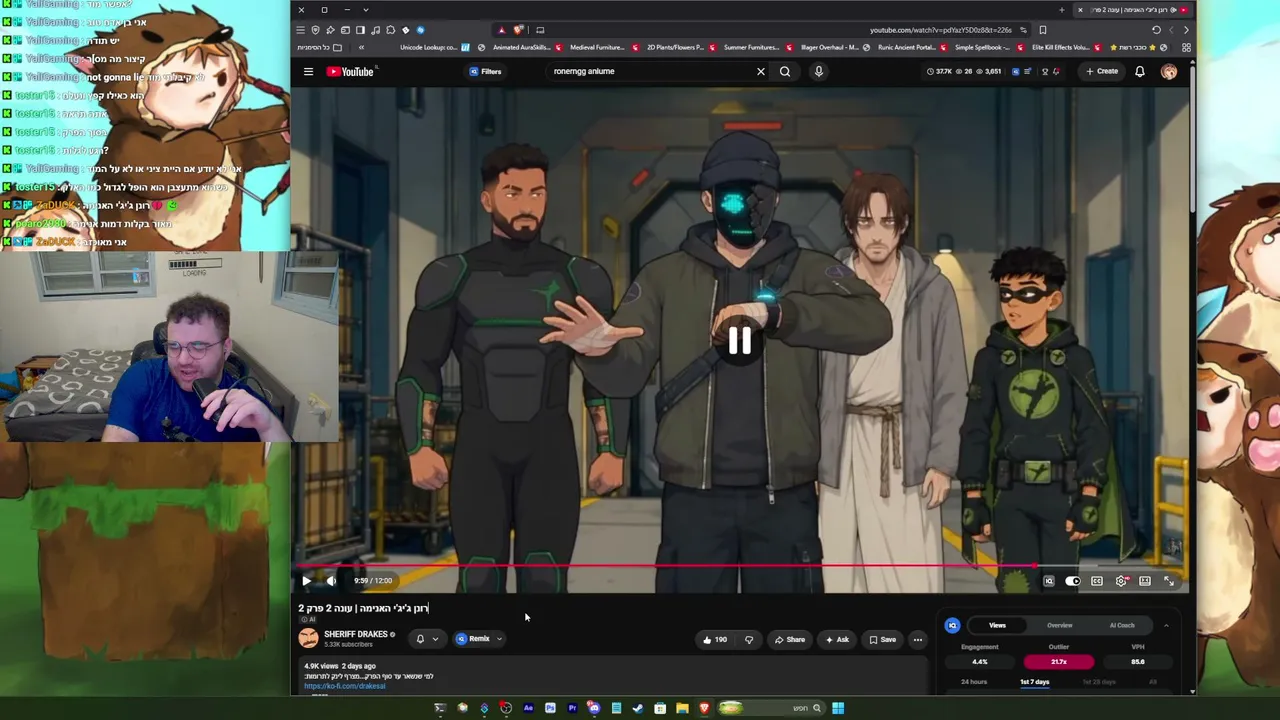Viewport: 1280px width, 720px height.
Task: Open Premiere Pro from the taskbar
Action: click(572, 709)
